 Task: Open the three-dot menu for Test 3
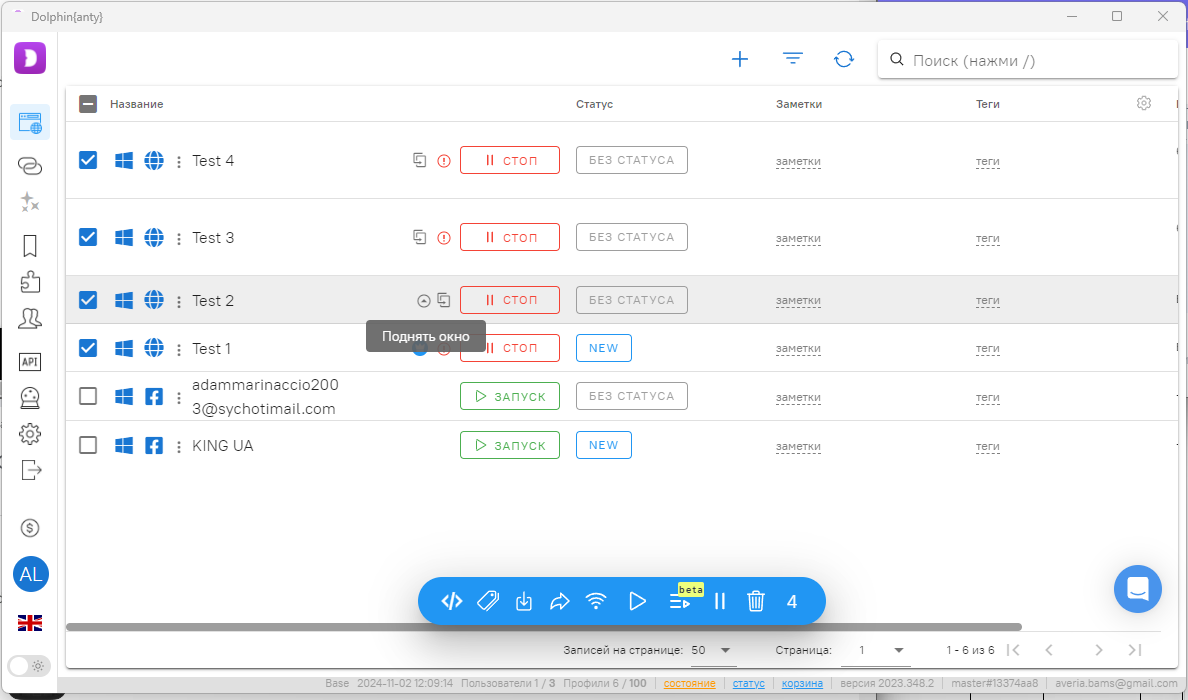pos(179,238)
